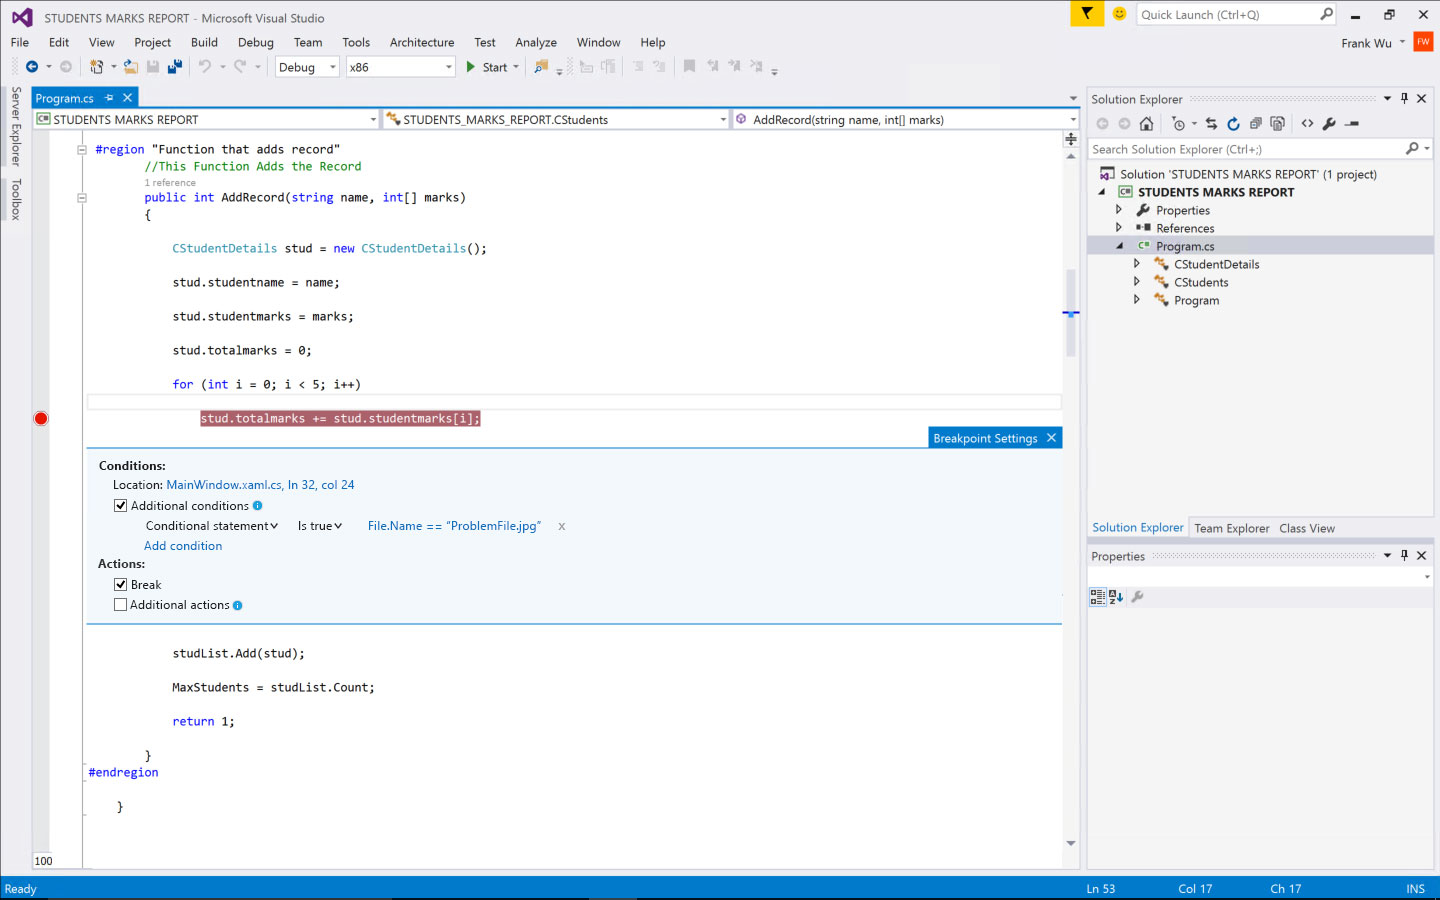
Task: Open the solution platform x86 dropdown
Action: point(447,67)
